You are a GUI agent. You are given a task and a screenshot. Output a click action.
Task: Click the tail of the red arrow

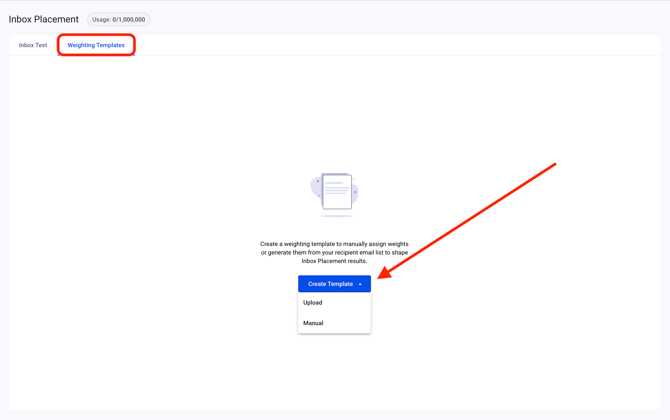click(x=553, y=165)
